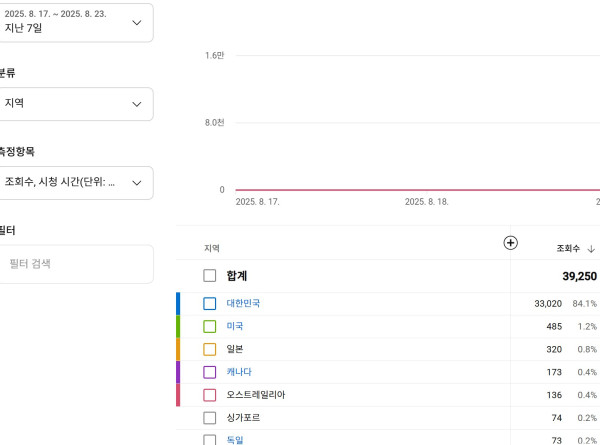The width and height of the screenshot is (600, 445).
Task: Open the 독일 region link
Action: (x=235, y=440)
